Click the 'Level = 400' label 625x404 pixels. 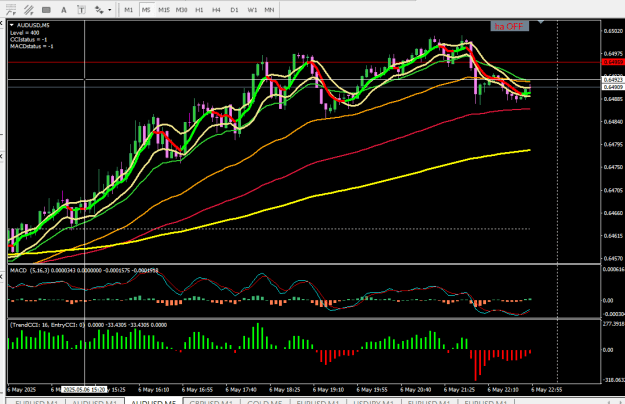25,33
